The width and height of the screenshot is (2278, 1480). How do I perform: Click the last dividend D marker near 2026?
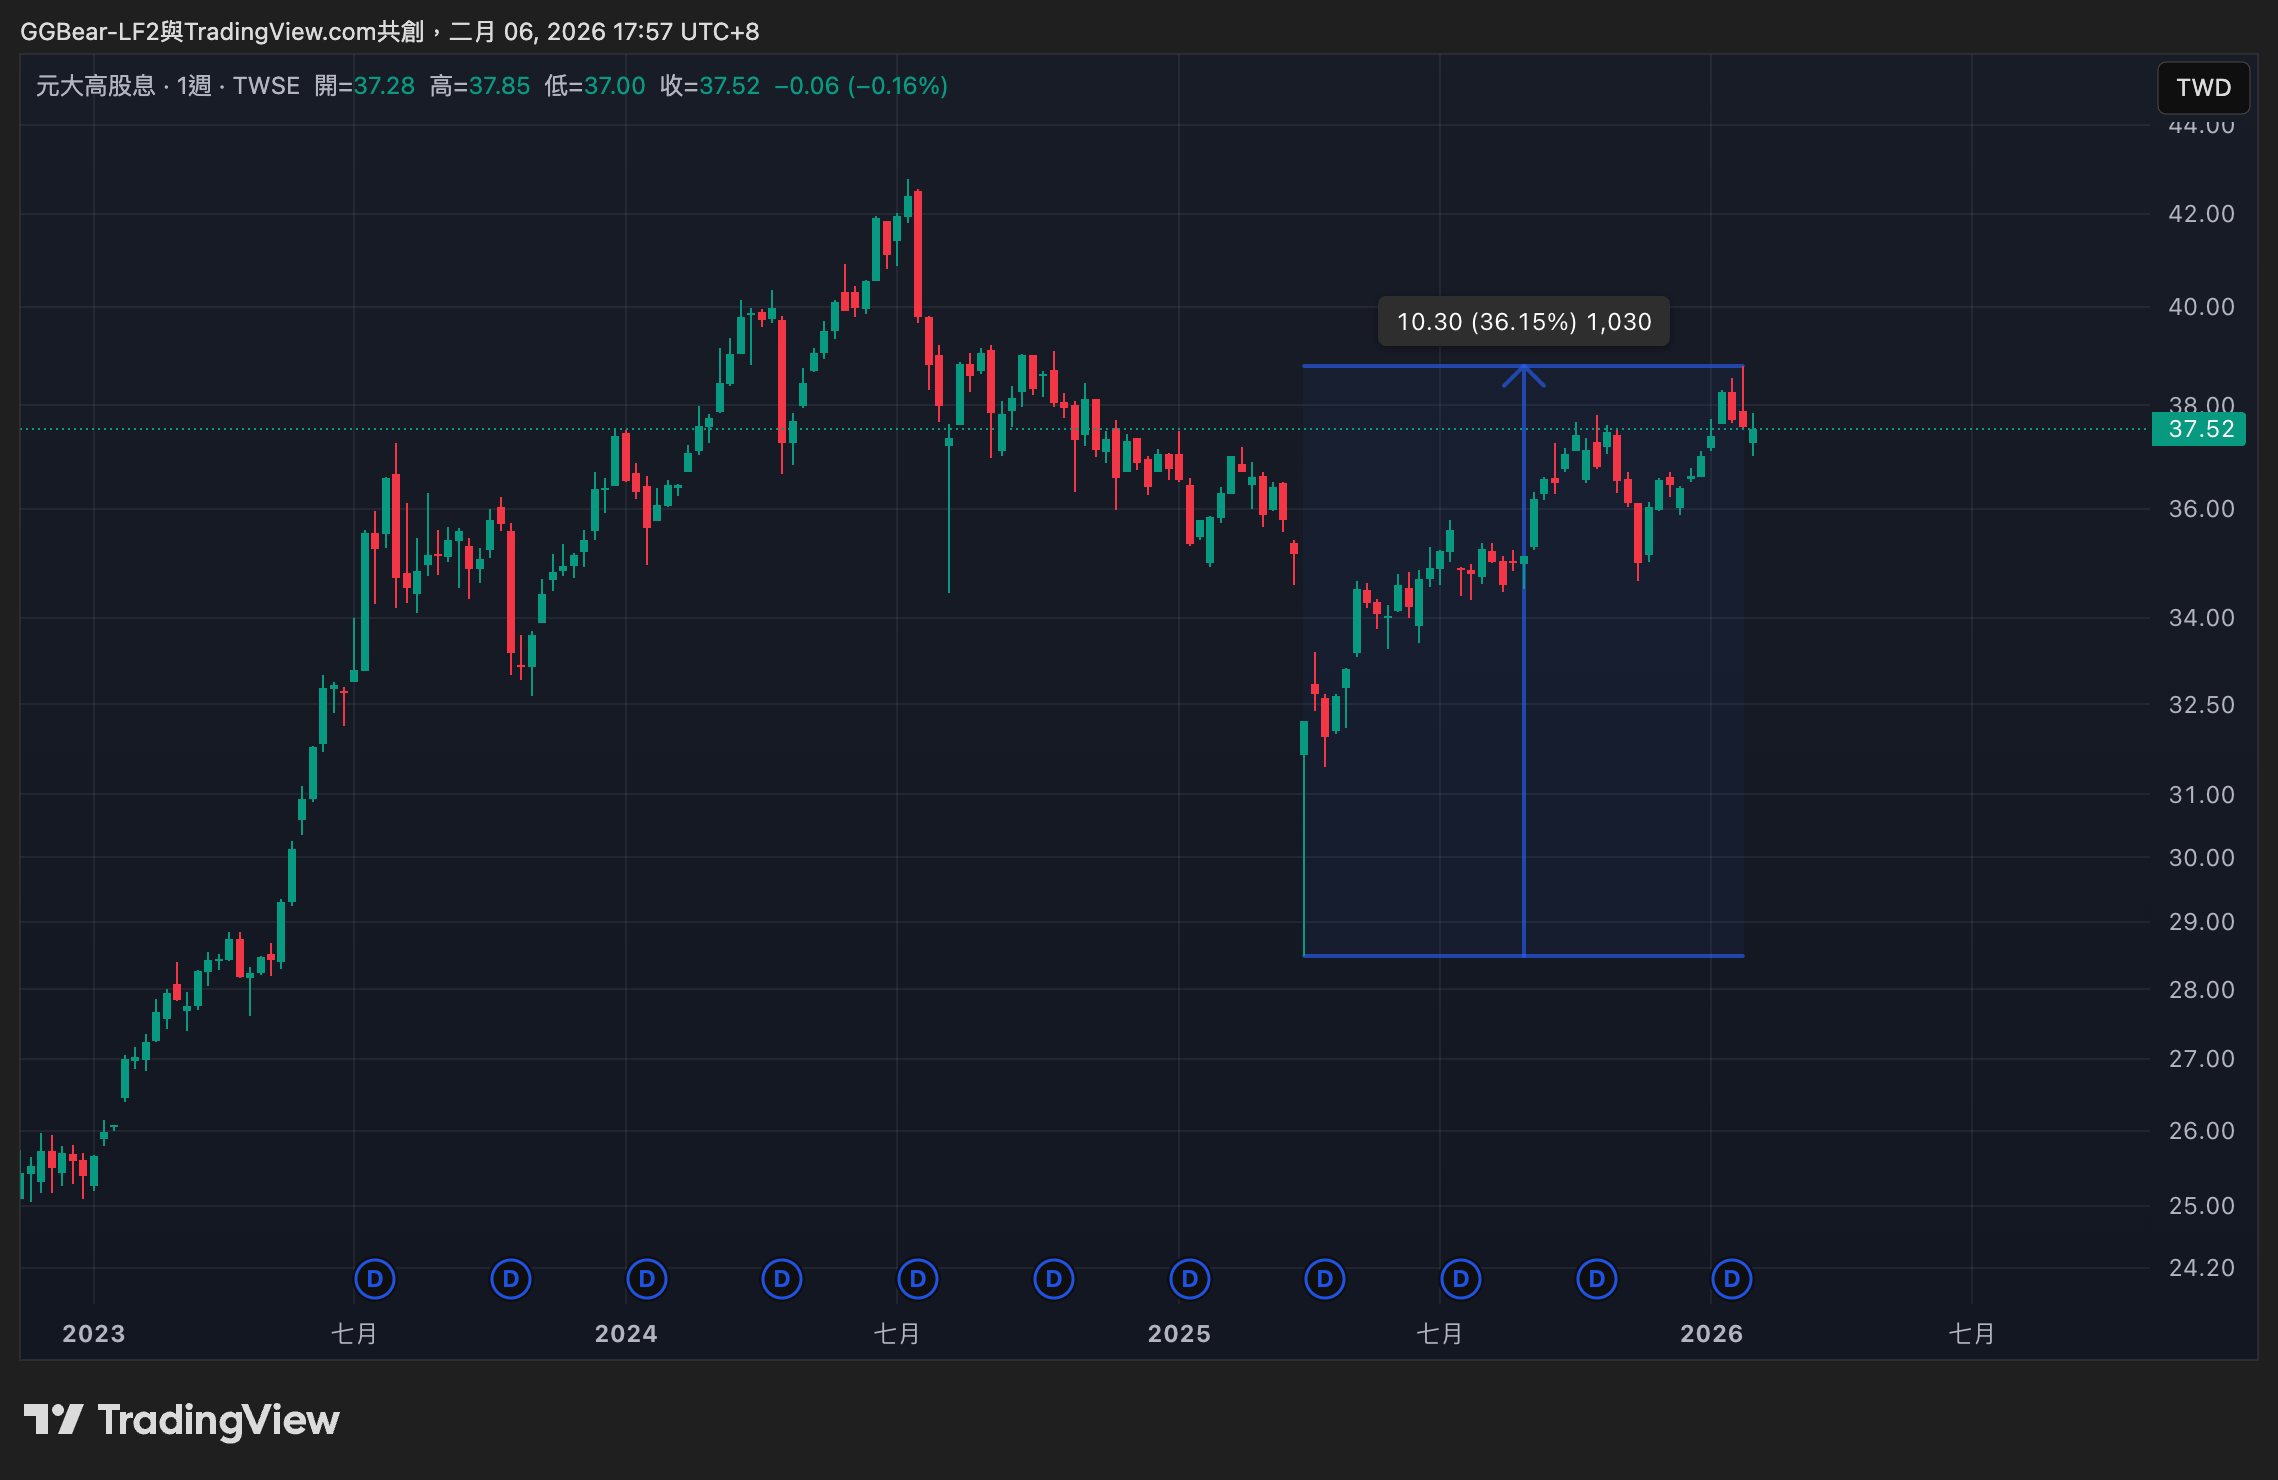pyautogui.click(x=1732, y=1278)
